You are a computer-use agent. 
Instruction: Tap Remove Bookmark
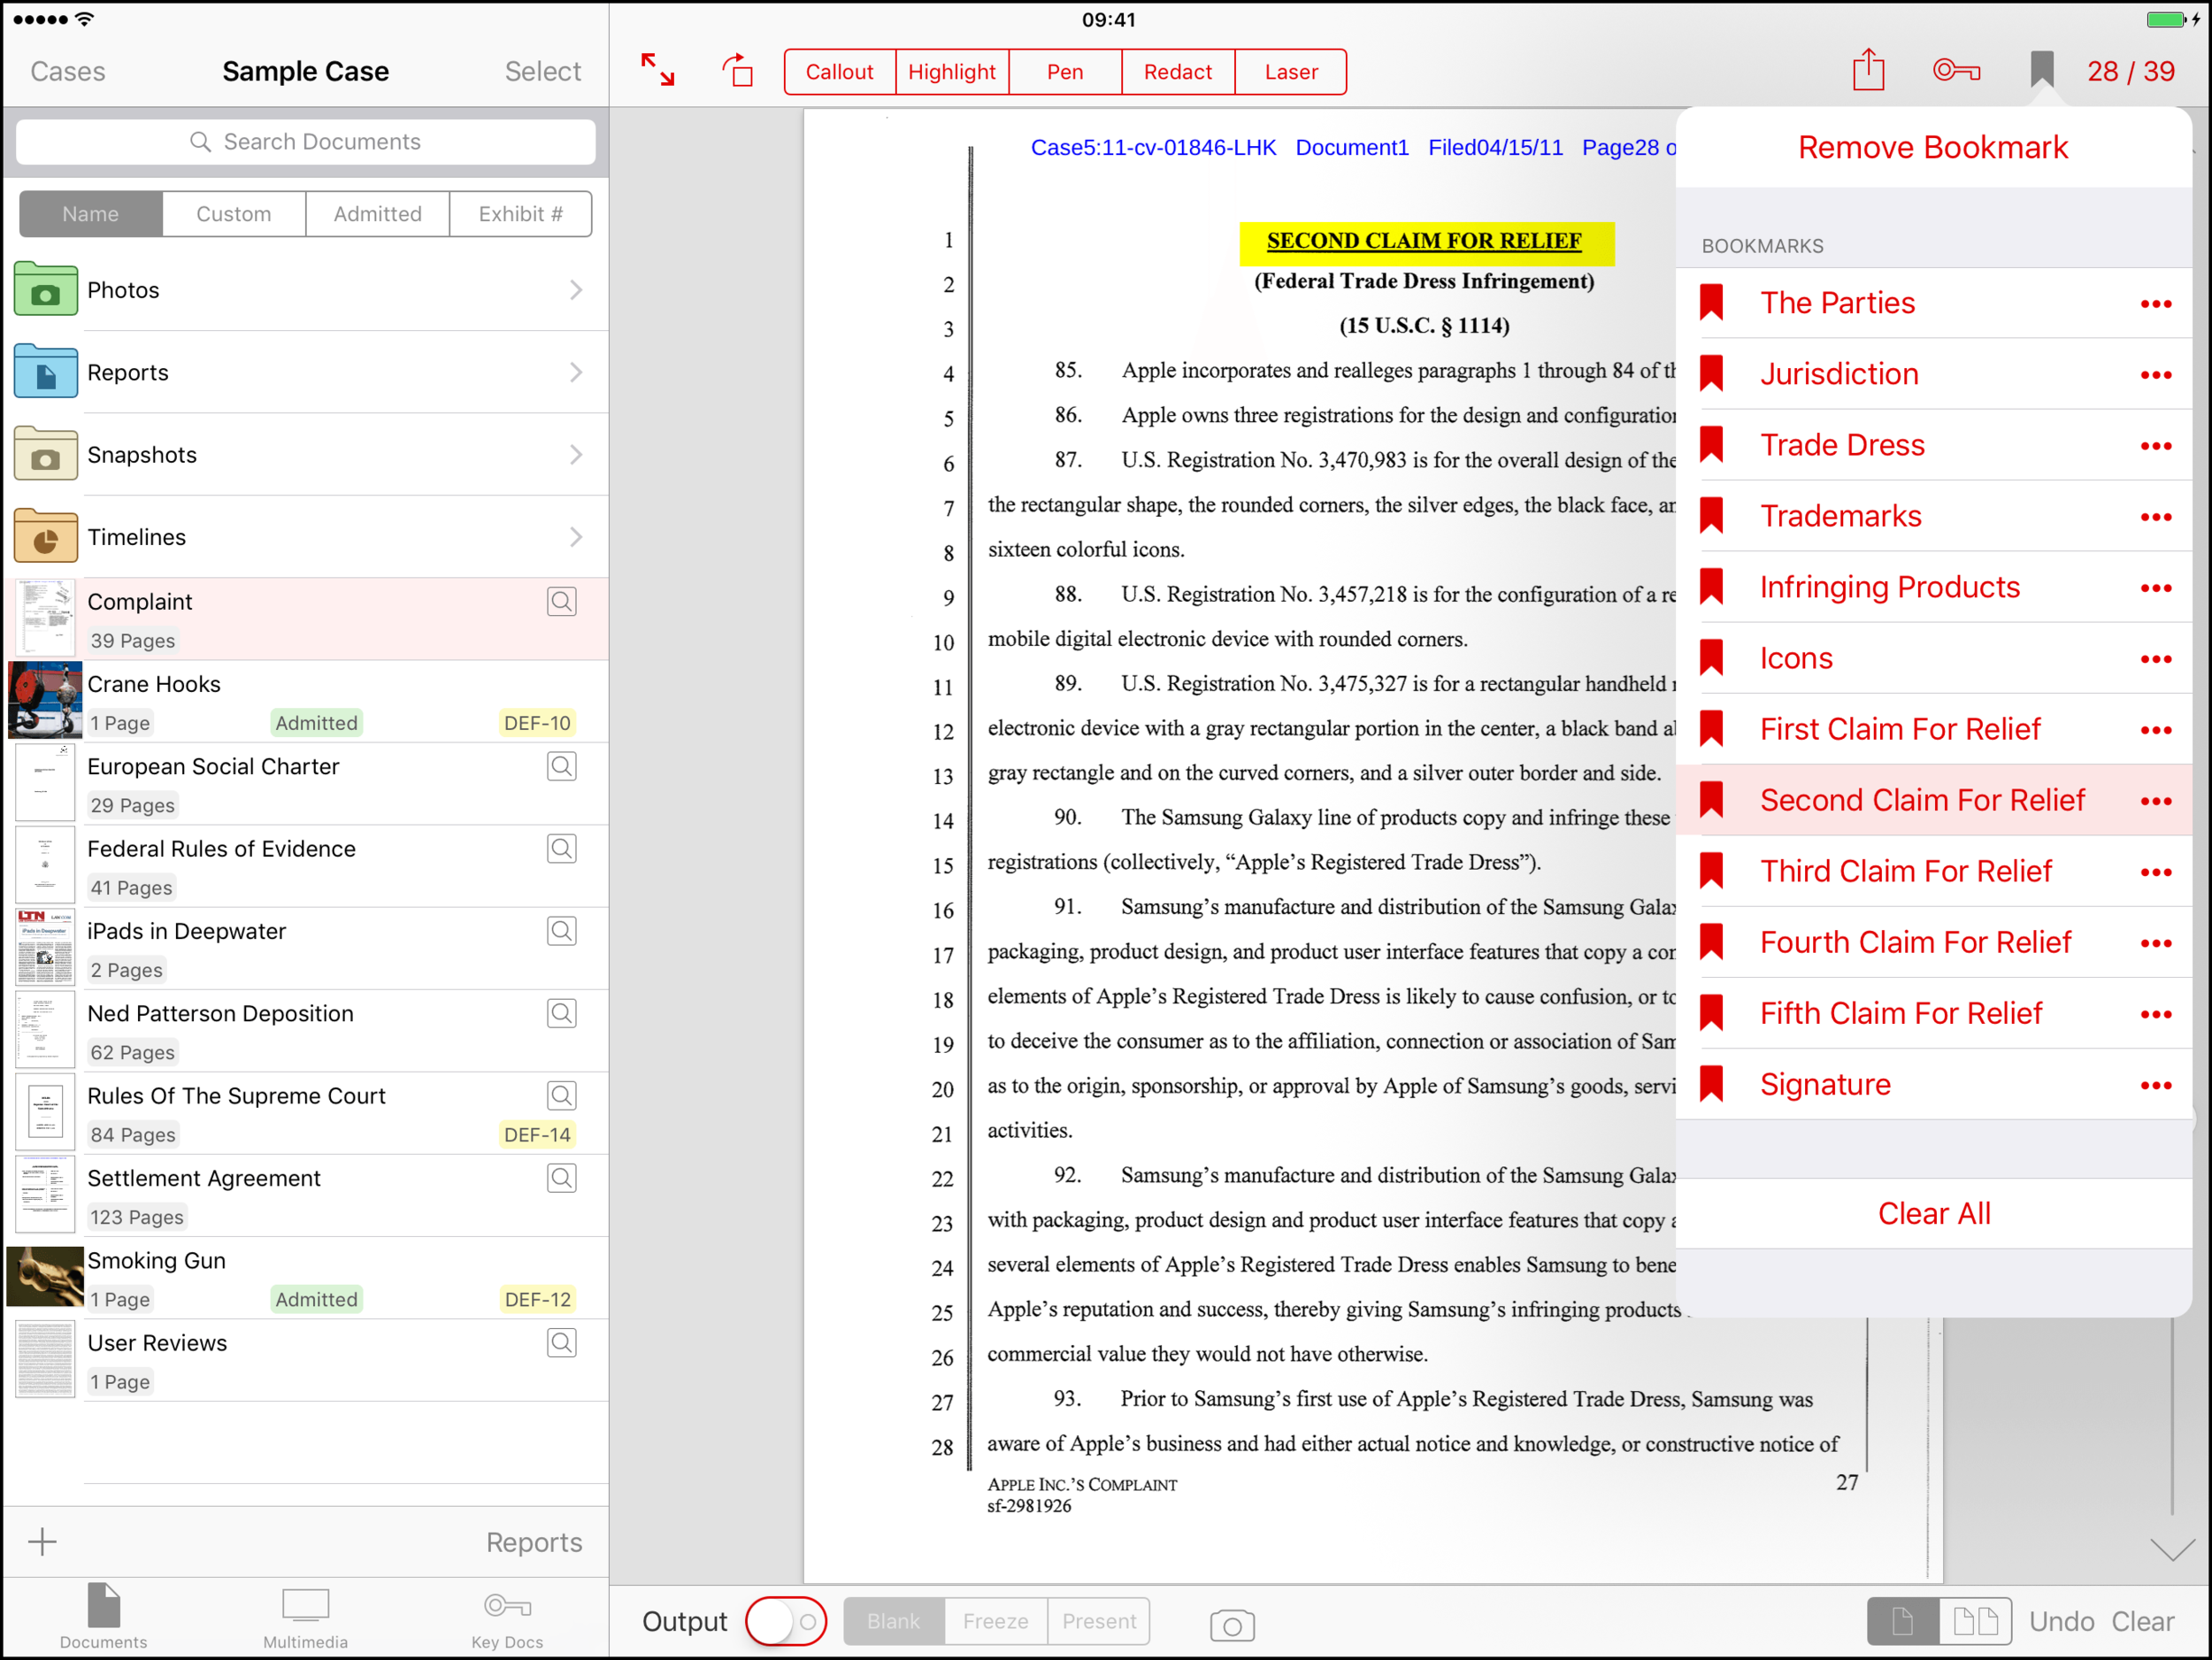[1932, 147]
